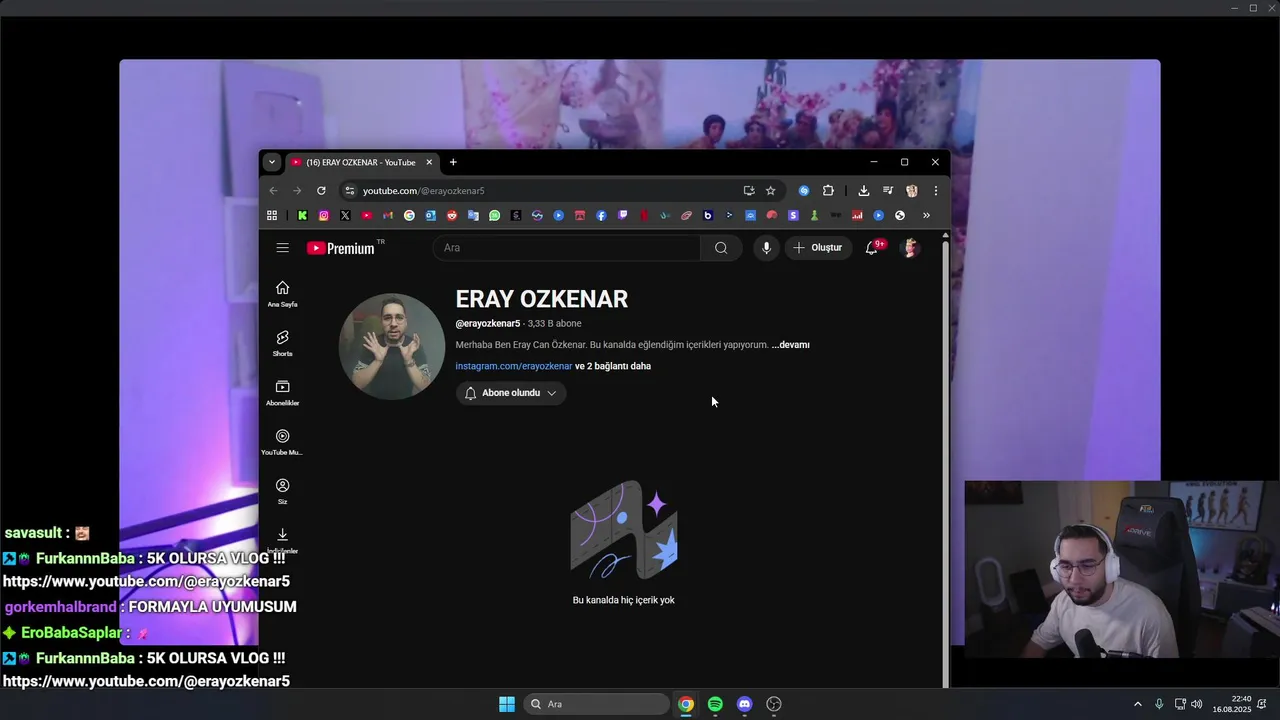Expand the Abone olundu subscription dropdown
The width and height of the screenshot is (1280, 720).
511,393
